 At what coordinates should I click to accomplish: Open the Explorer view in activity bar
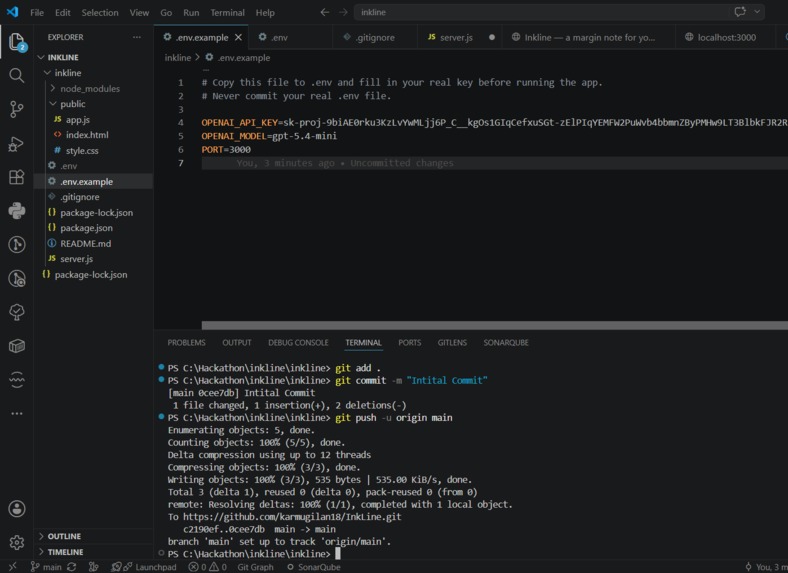coord(17,42)
